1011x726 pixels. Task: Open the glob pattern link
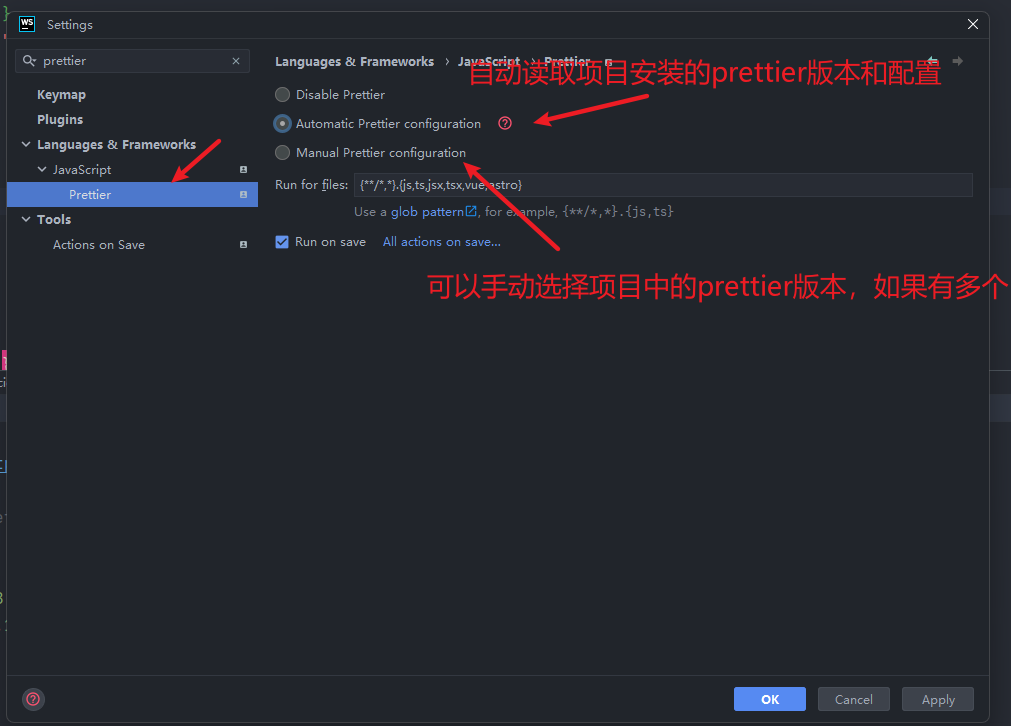[x=433, y=211]
